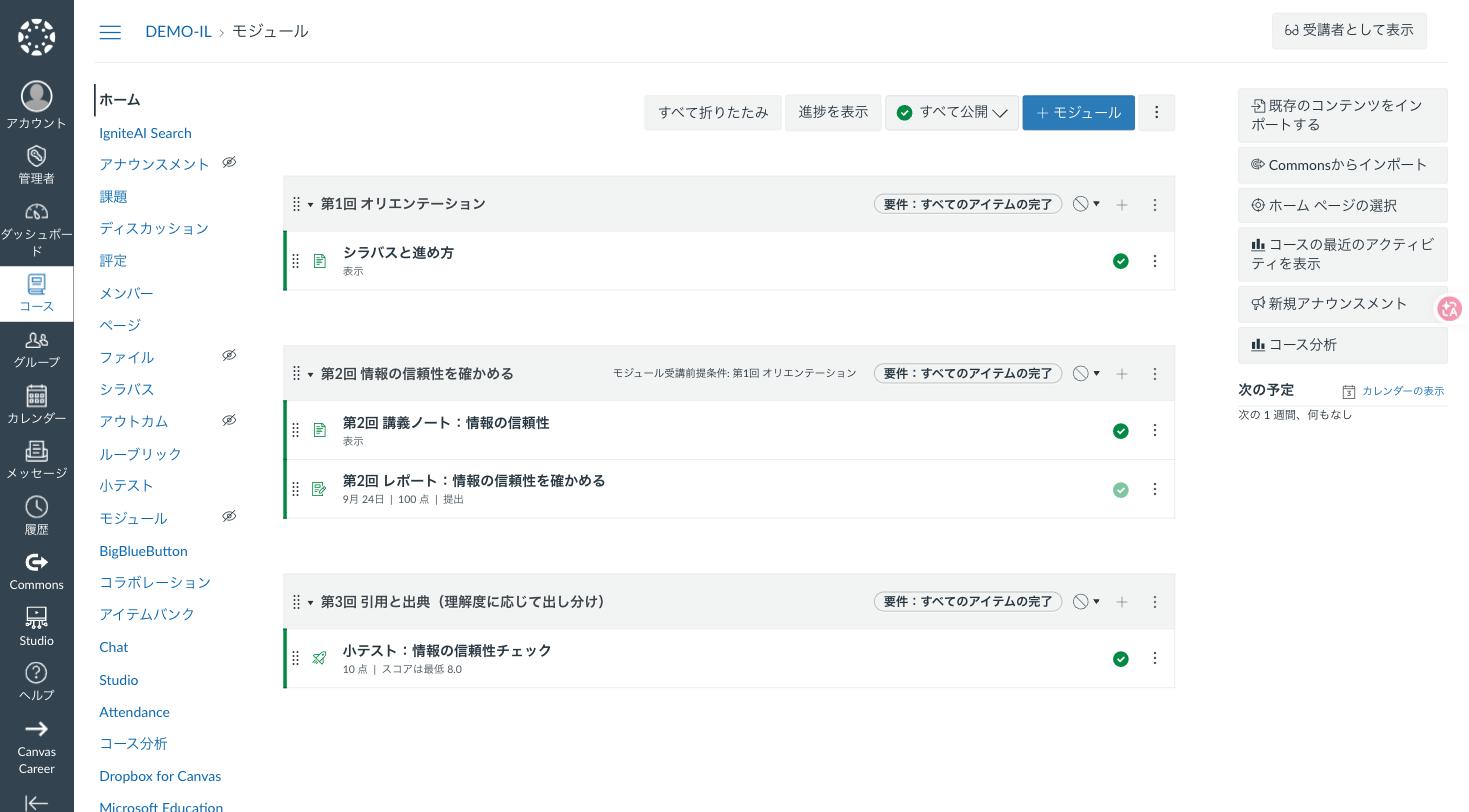Go to ダッシュボード in the global navigation
Viewport: 1469px width, 812px height.
(x=36, y=230)
